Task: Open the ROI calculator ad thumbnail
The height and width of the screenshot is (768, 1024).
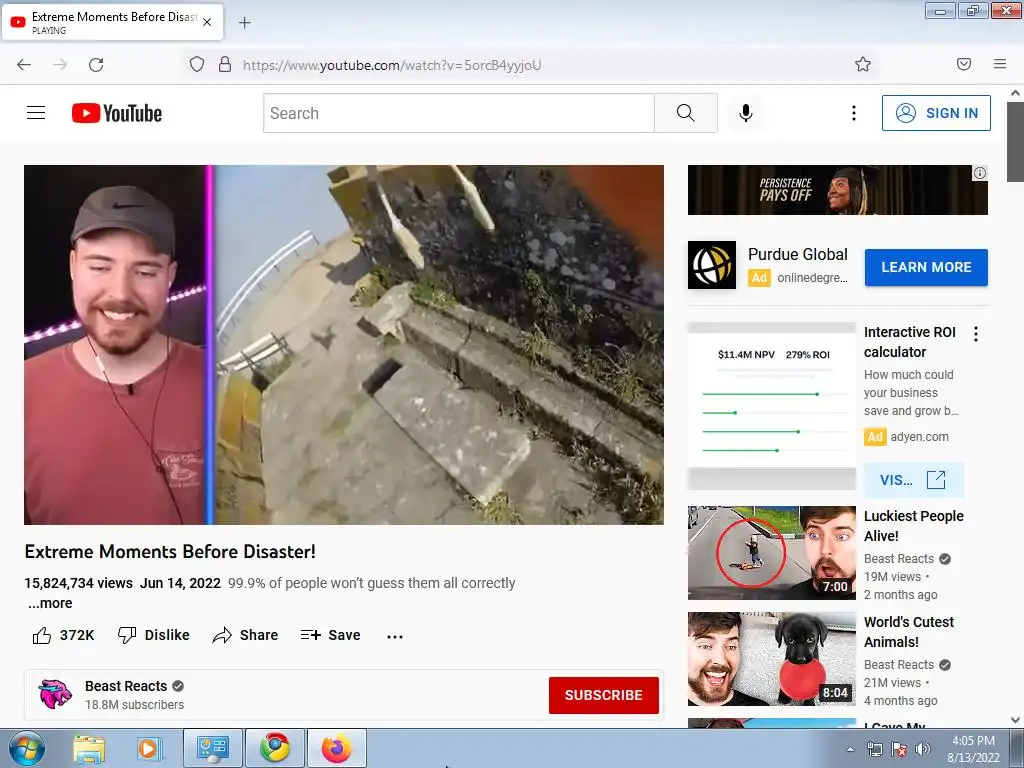Action: click(x=771, y=406)
